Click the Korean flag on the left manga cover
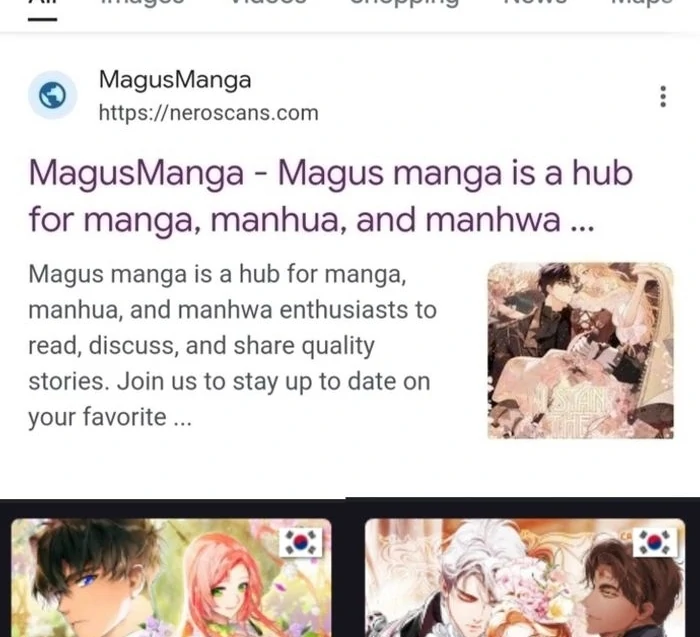Image resolution: width=700 pixels, height=637 pixels. tap(300, 542)
